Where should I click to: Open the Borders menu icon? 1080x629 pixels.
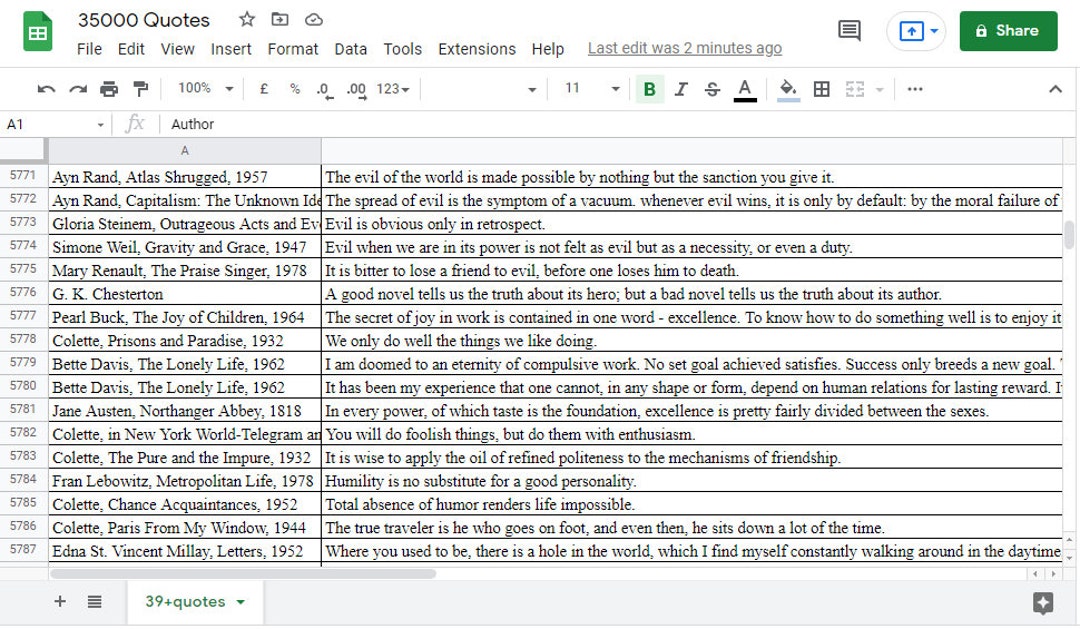coord(820,88)
